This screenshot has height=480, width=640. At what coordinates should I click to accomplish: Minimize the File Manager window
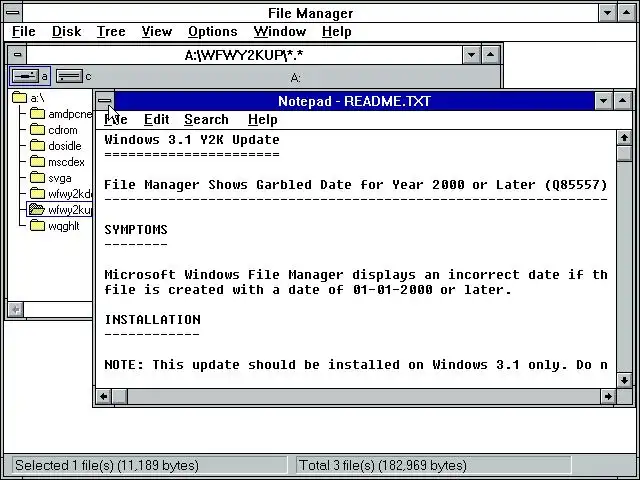click(607, 13)
